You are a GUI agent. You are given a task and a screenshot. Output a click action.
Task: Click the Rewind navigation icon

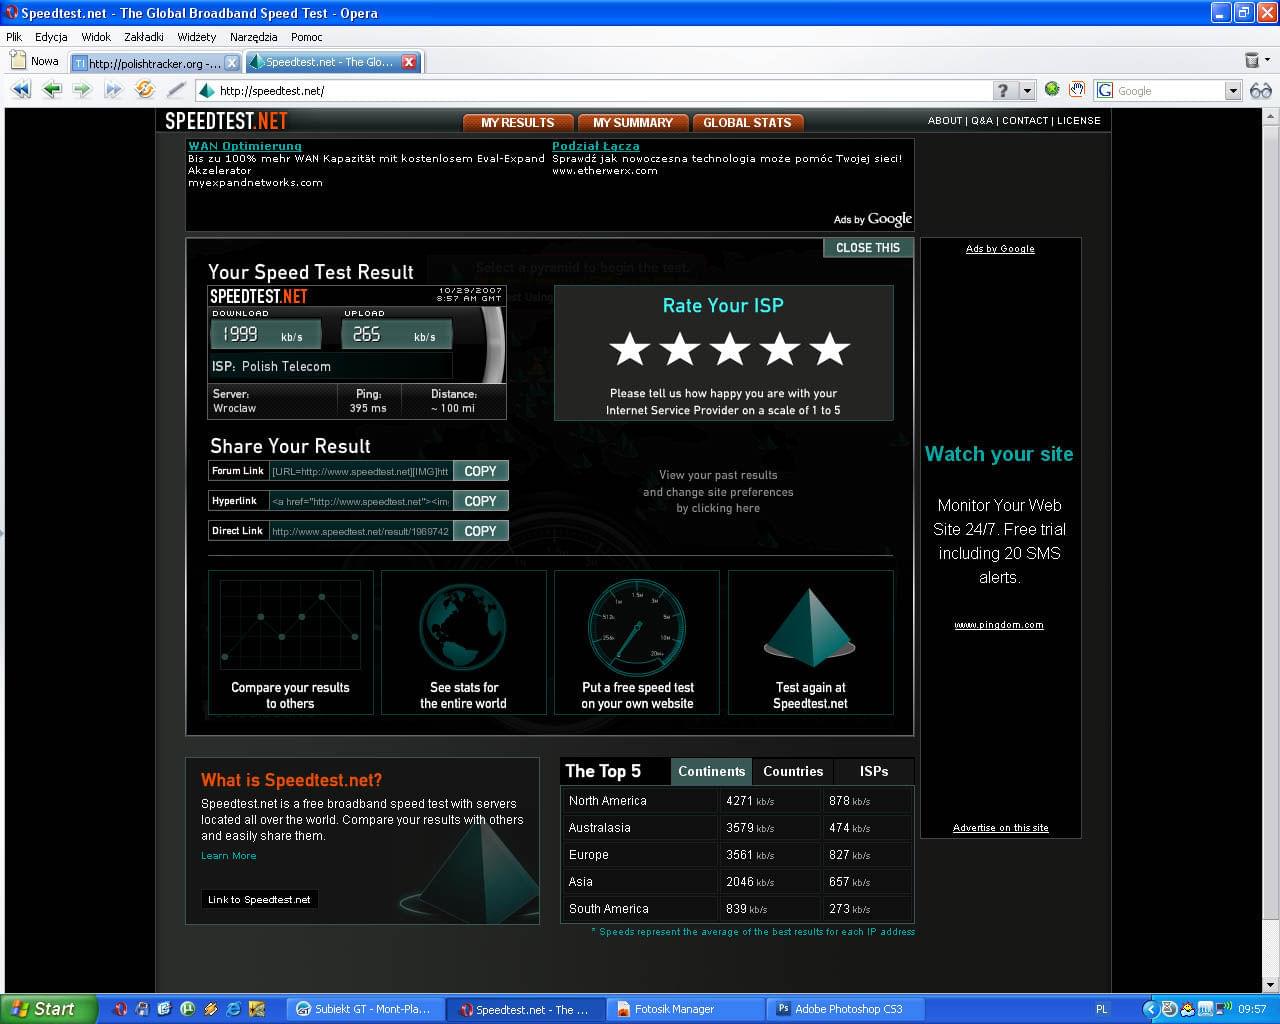[21, 90]
